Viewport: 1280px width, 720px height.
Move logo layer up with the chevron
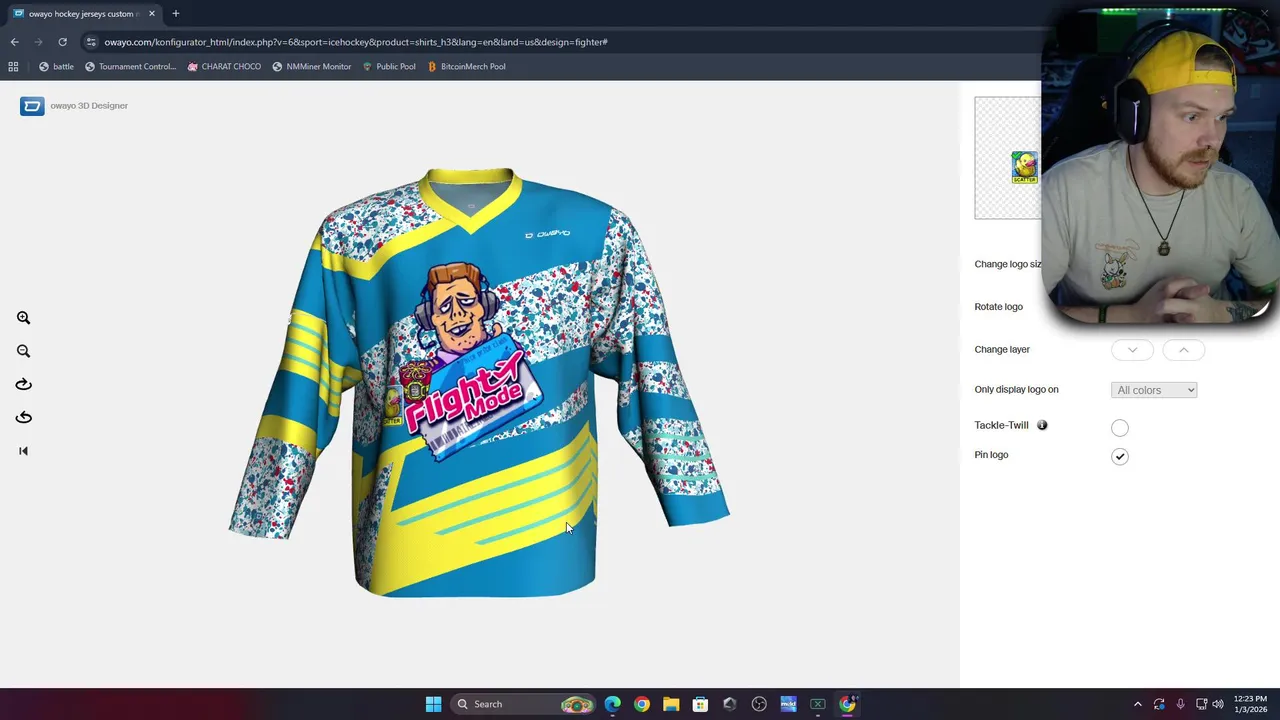coord(1183,350)
